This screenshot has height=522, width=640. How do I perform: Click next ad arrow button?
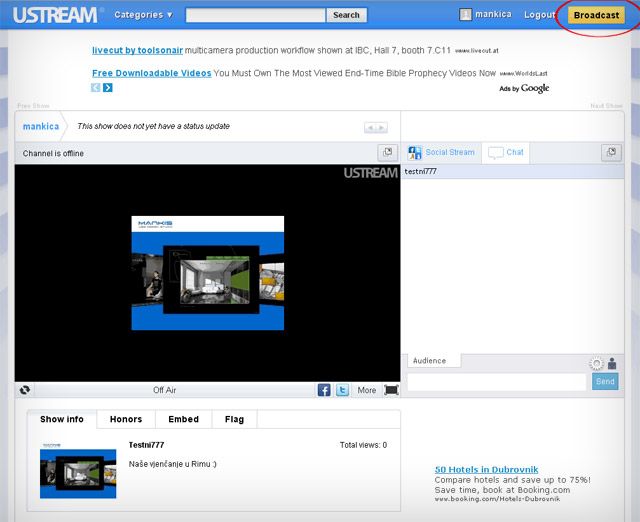point(108,88)
